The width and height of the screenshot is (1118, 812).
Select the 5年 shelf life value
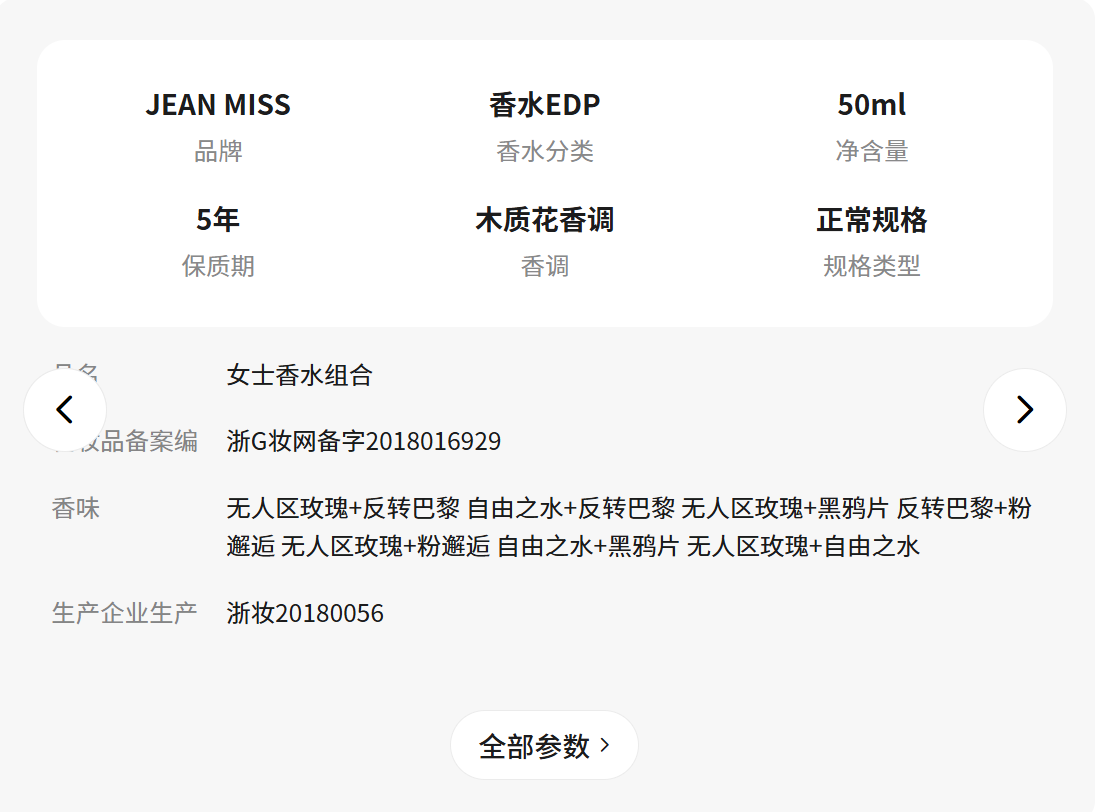218,220
